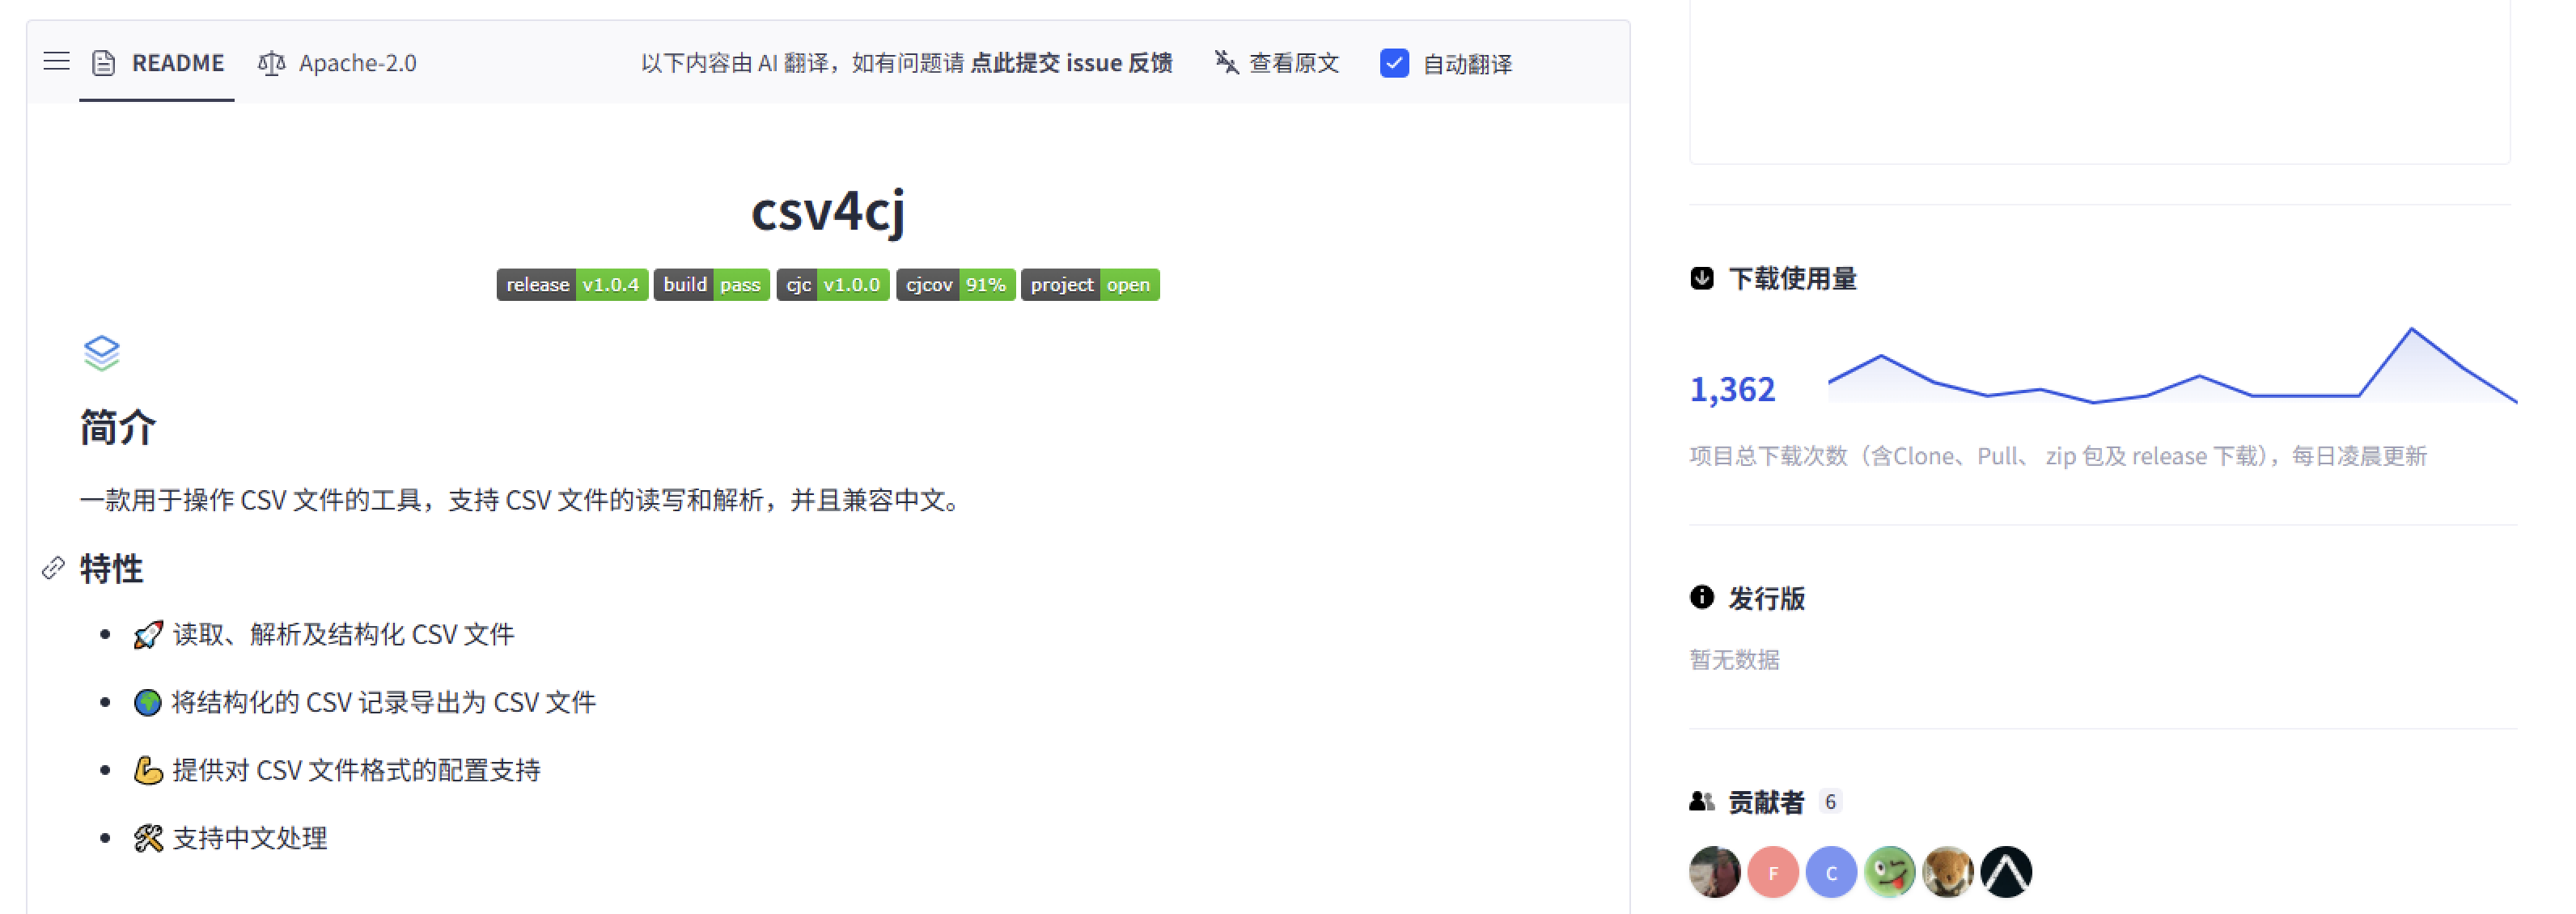Switch to the README tab

click(x=178, y=62)
